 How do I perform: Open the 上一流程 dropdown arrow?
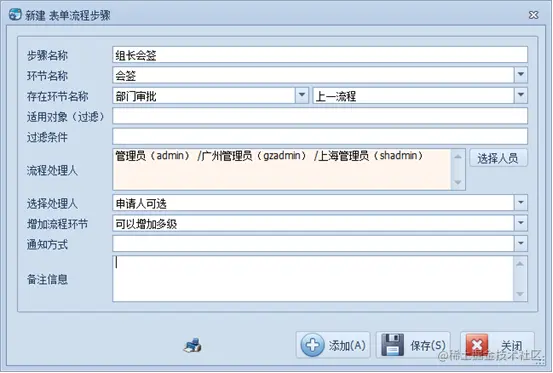pyautogui.click(x=521, y=95)
